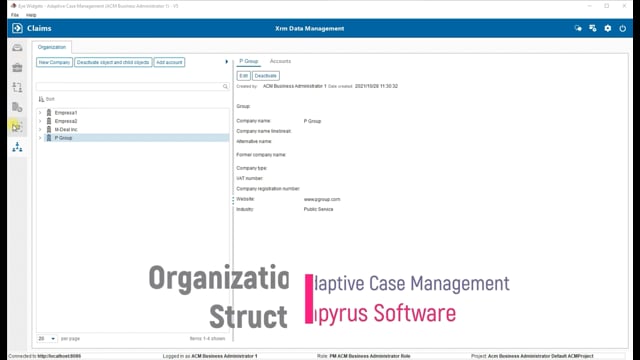Image resolution: width=640 pixels, height=360 pixels.
Task: Click the Deactivate button in details
Action: pyautogui.click(x=266, y=76)
